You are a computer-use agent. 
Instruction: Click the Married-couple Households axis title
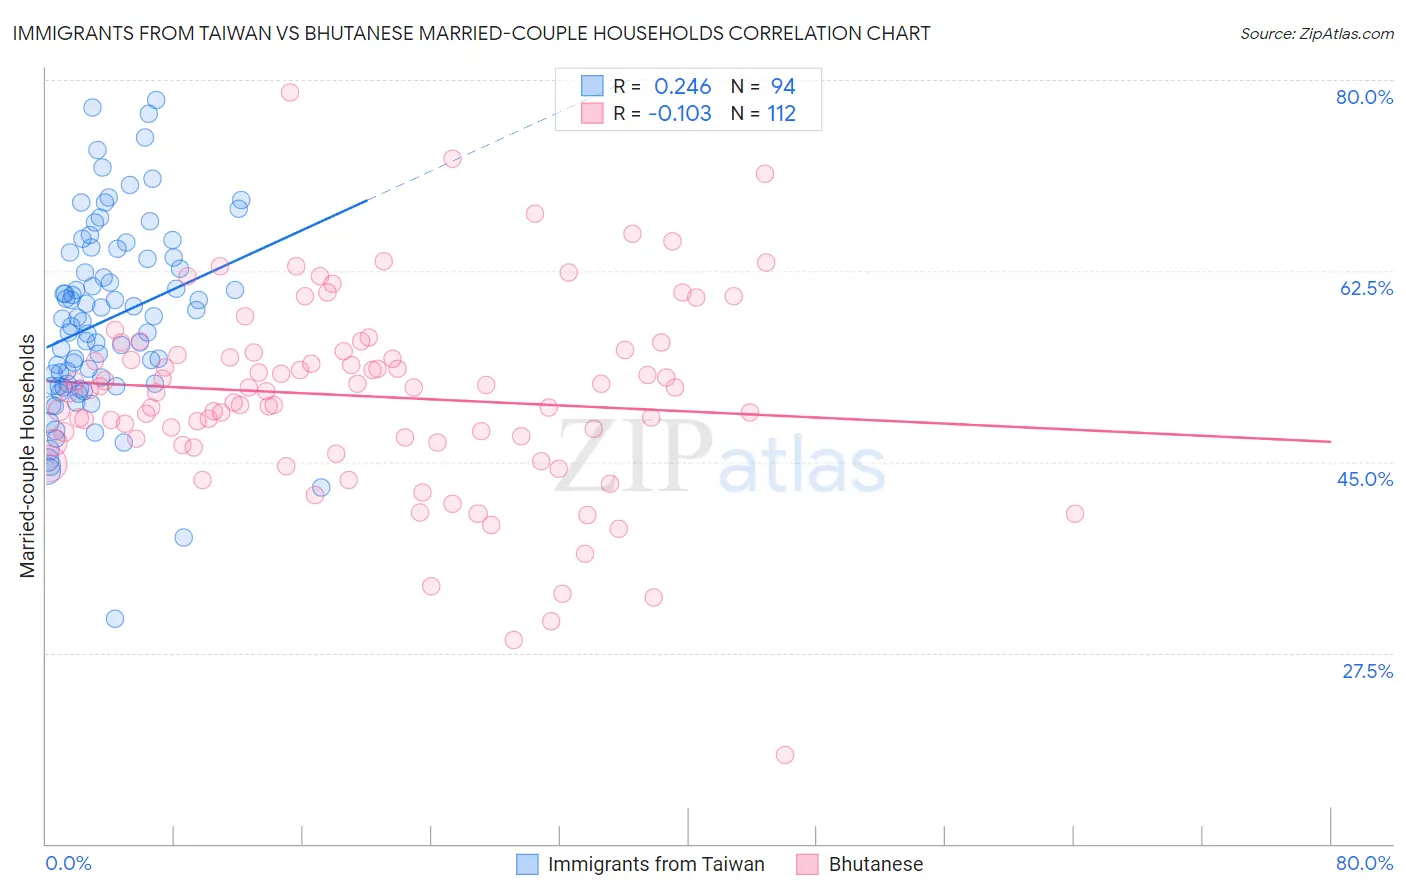[28, 456]
